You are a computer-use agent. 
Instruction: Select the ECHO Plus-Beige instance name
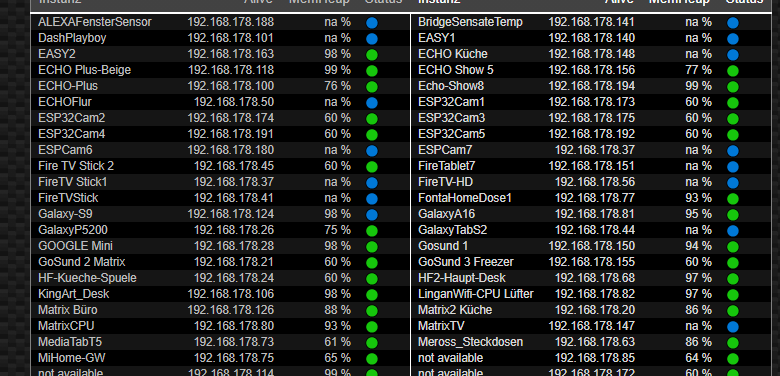pos(85,70)
